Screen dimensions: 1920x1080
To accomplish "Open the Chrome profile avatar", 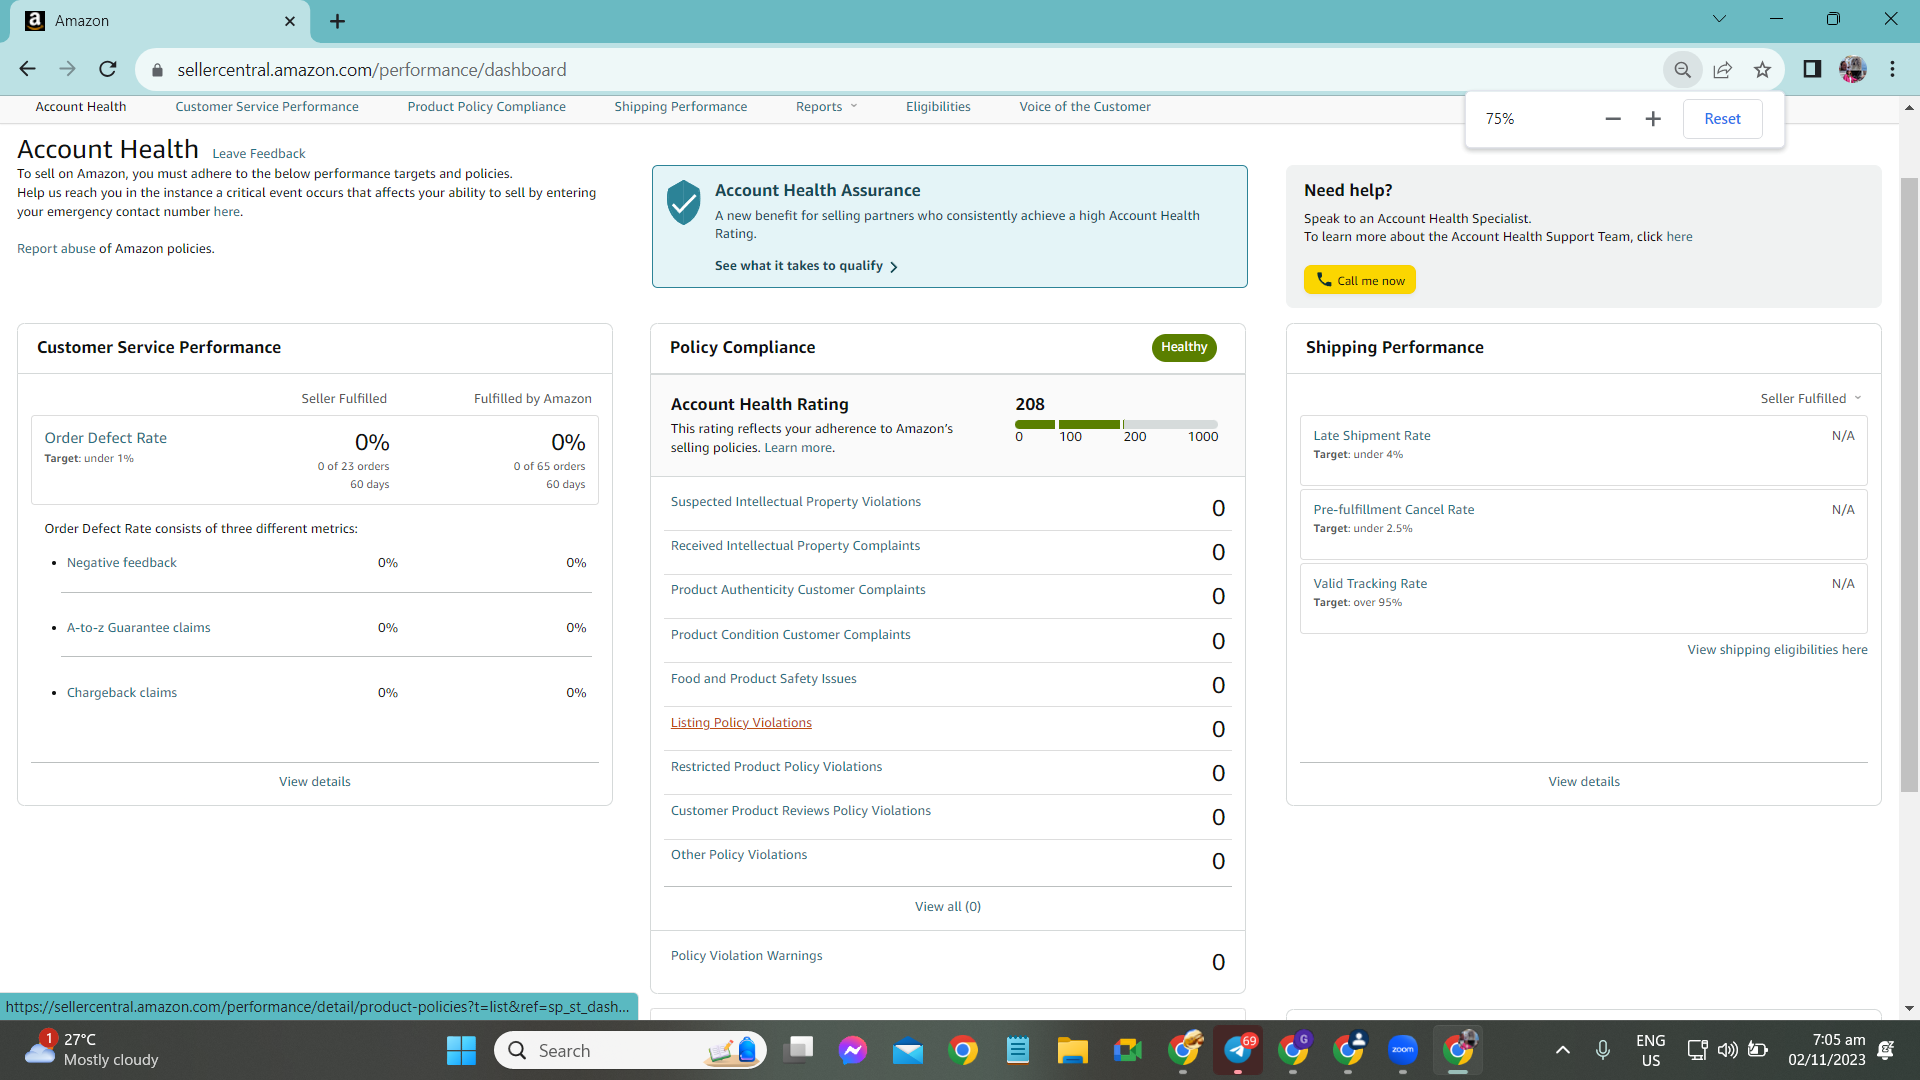I will point(1852,69).
